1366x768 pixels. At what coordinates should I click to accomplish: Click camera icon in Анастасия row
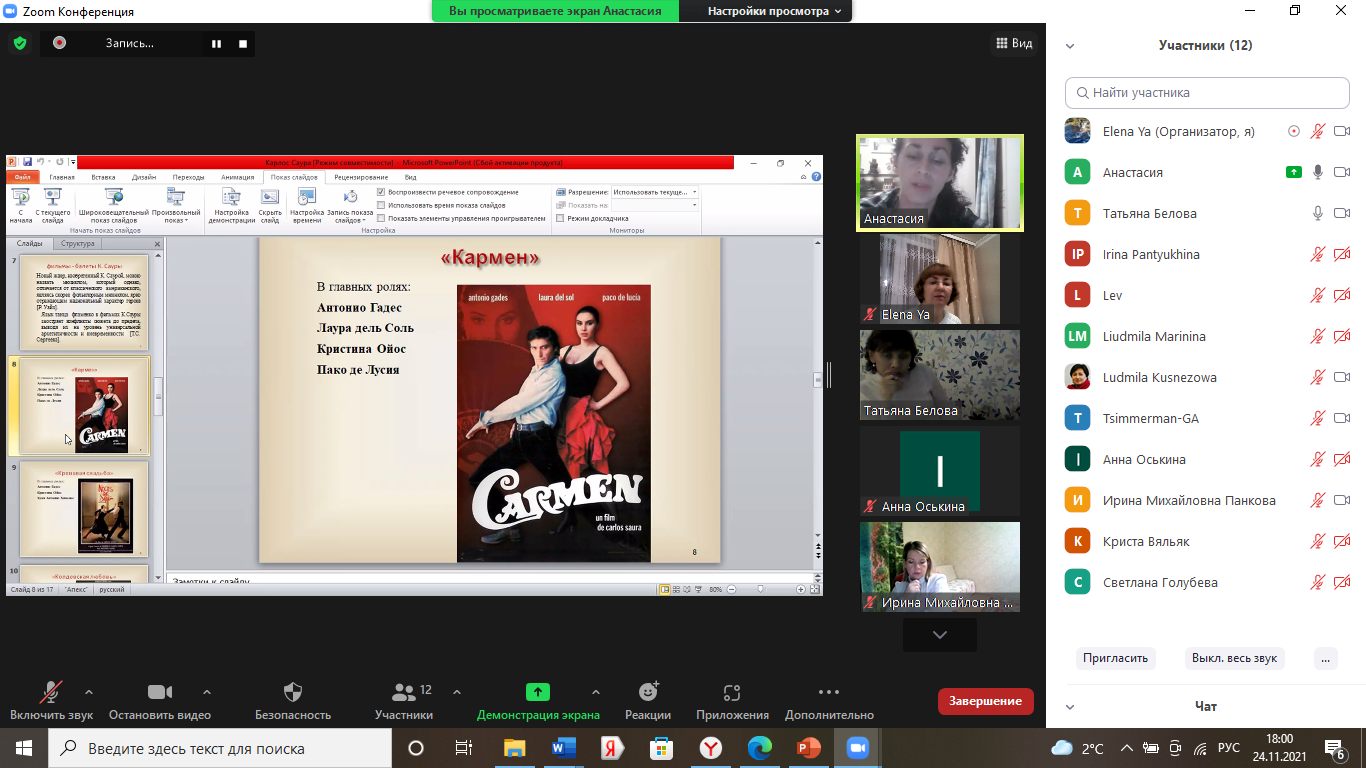coord(1342,172)
